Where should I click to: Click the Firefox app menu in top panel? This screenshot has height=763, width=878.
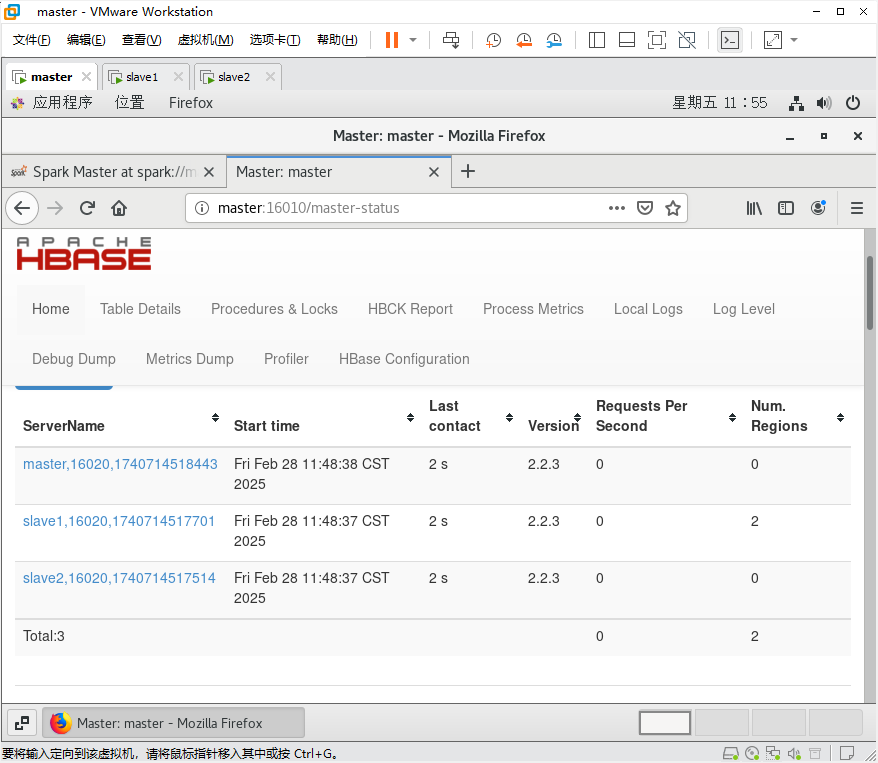tap(190, 102)
